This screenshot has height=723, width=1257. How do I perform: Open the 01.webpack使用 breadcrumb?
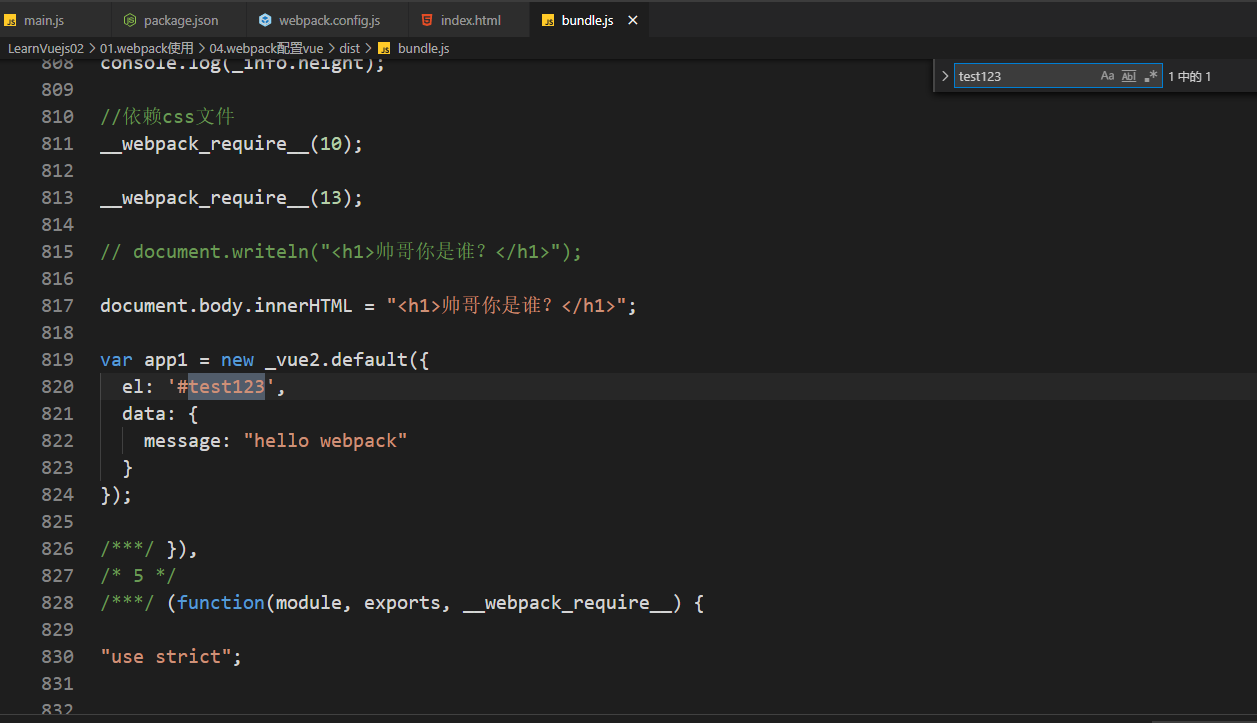tap(146, 48)
